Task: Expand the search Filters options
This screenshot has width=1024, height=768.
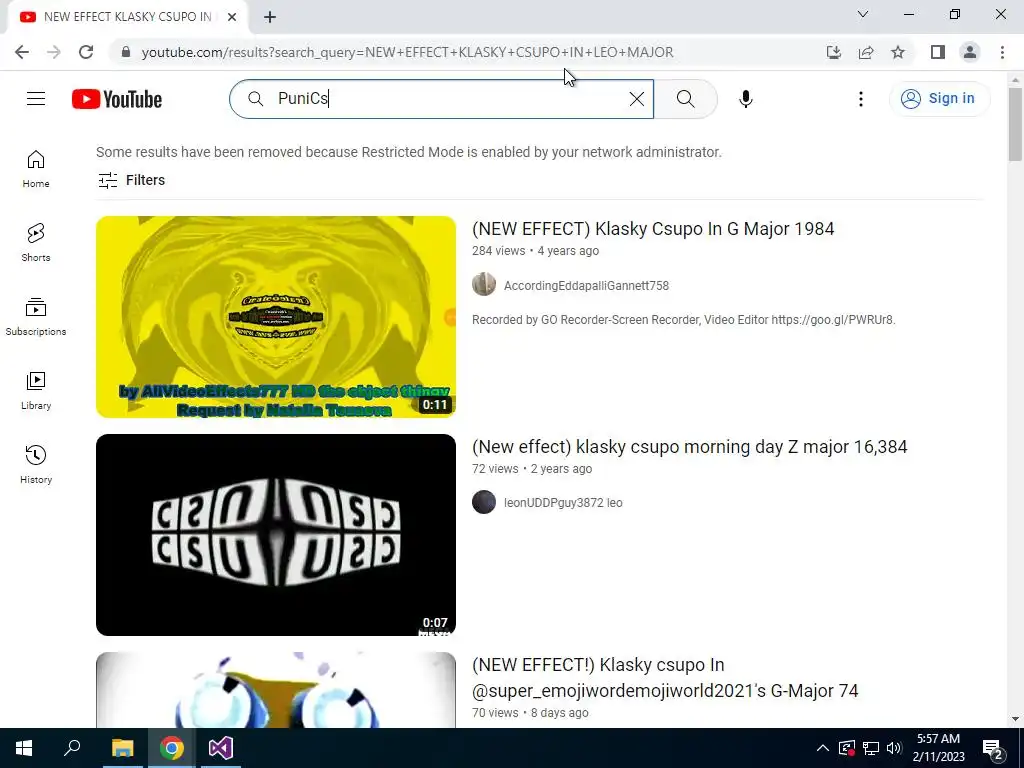Action: click(131, 180)
